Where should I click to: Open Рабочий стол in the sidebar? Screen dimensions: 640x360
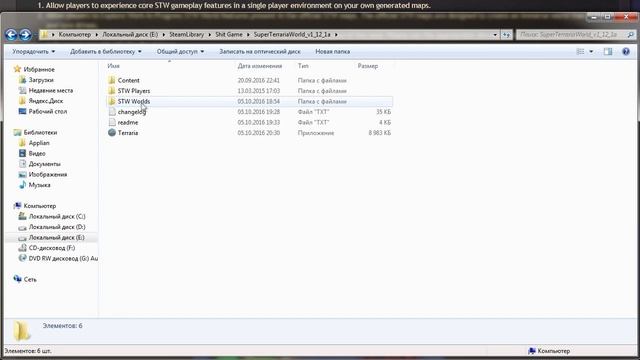tap(48, 111)
